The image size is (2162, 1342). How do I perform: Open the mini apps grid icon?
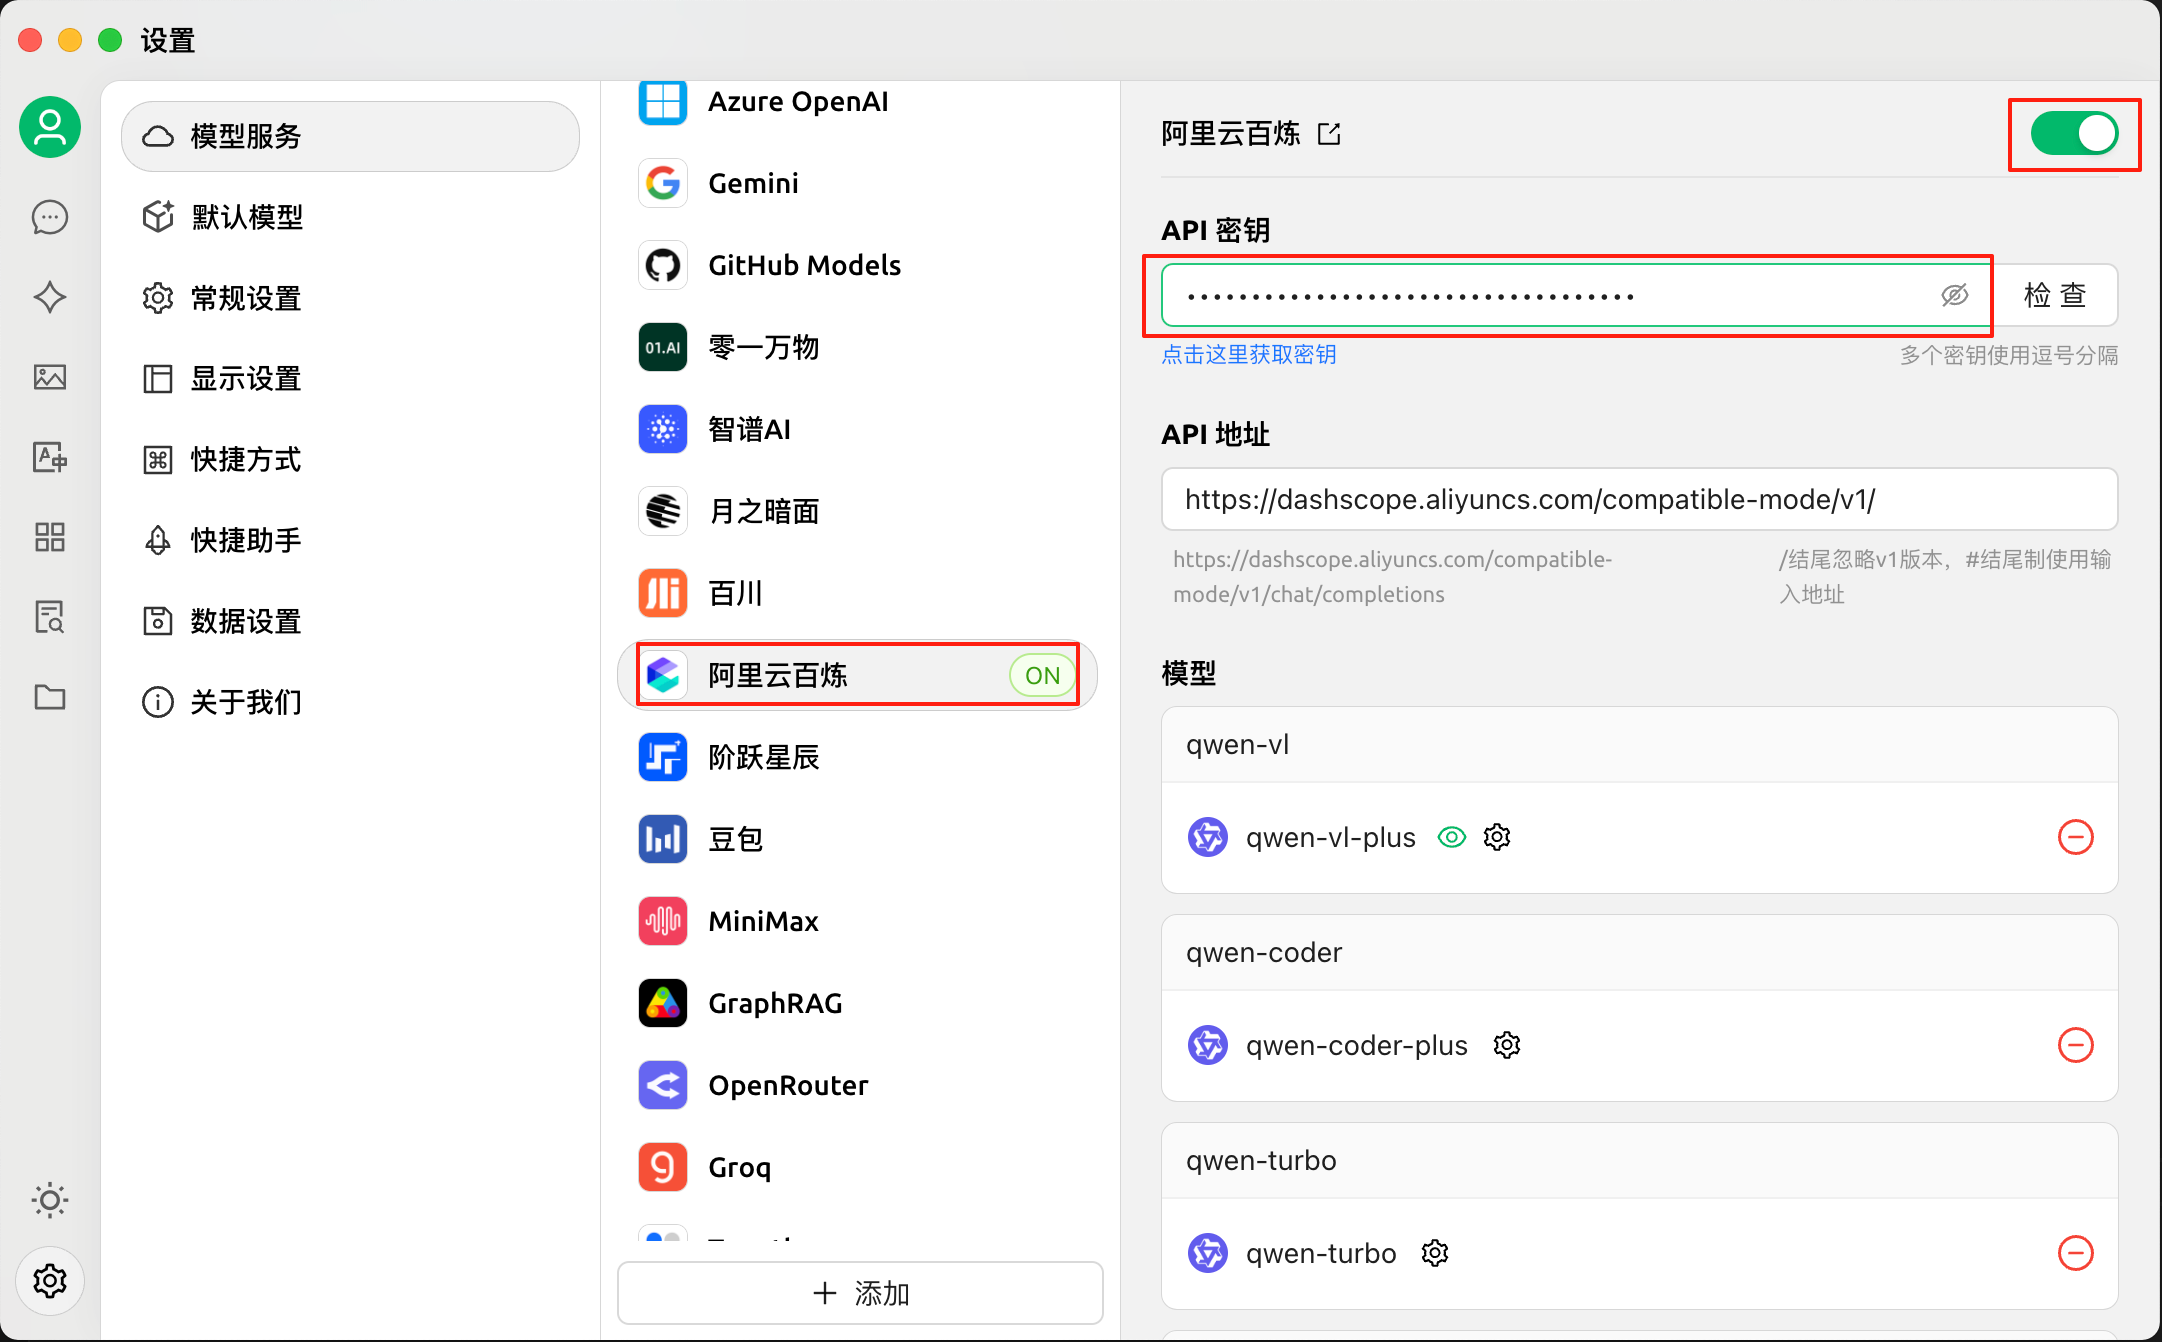[50, 537]
